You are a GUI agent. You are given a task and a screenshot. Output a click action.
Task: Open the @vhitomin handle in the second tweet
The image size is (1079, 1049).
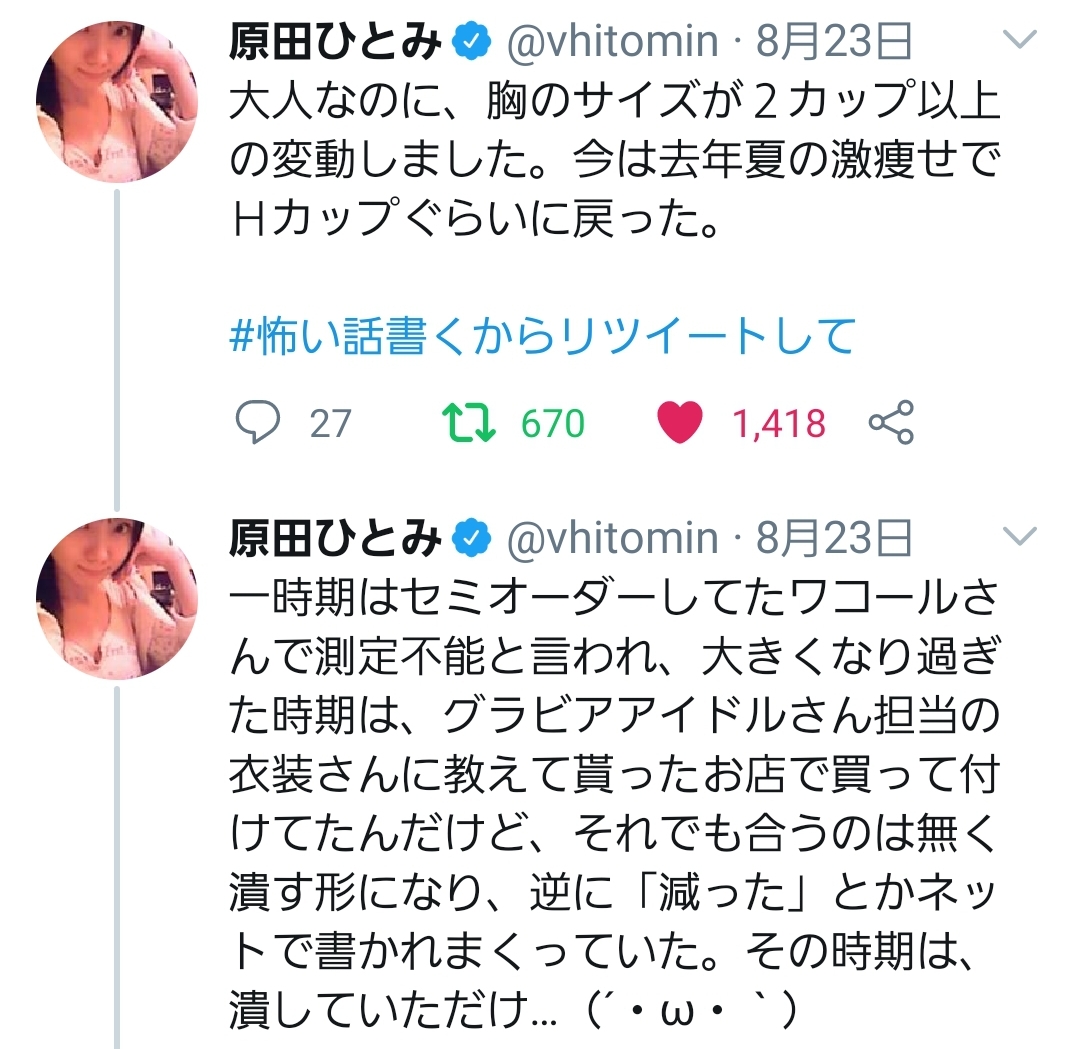click(612, 539)
